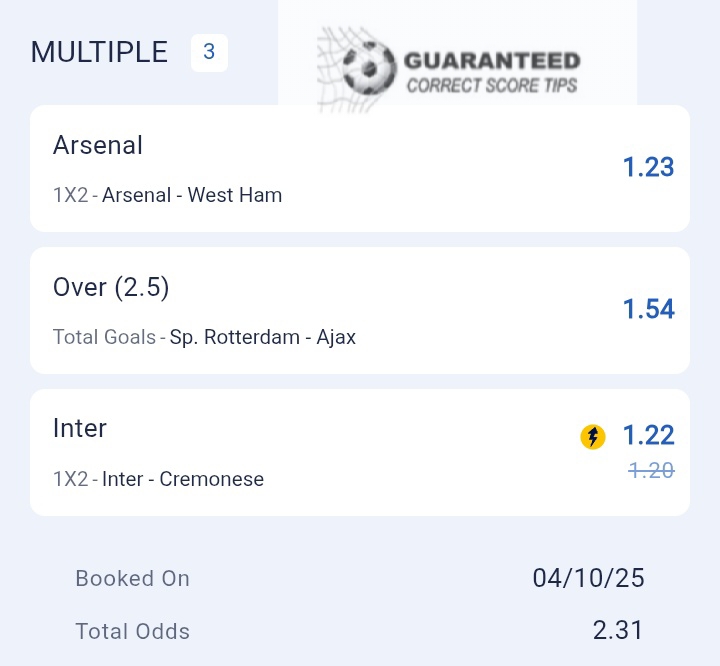
Task: Click the total odds value 2.31
Action: pyautogui.click(x=618, y=630)
